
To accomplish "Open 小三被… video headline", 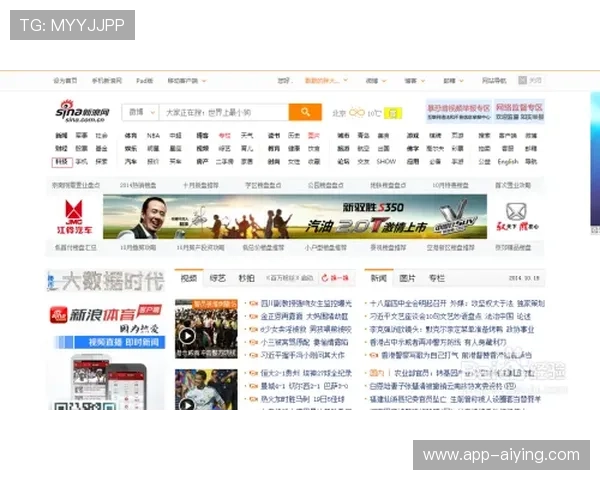I will tap(304, 342).
